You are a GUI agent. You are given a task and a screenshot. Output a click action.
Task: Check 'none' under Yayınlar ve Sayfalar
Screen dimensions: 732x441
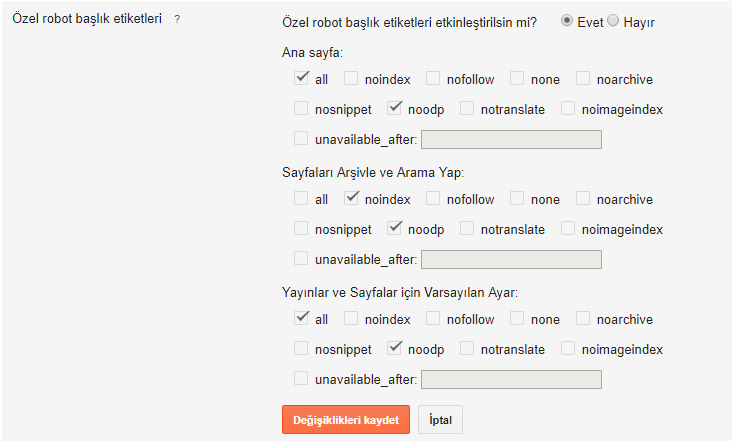click(517, 319)
